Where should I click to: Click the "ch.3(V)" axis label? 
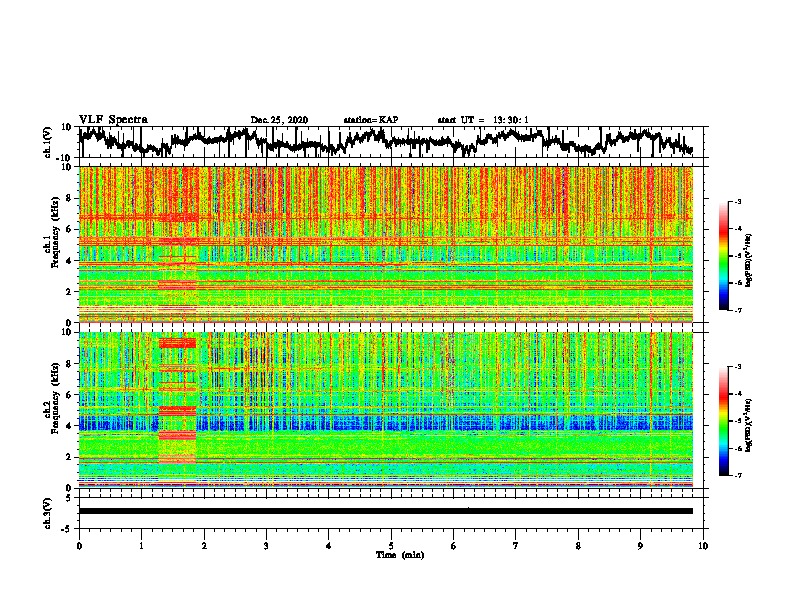click(x=48, y=513)
